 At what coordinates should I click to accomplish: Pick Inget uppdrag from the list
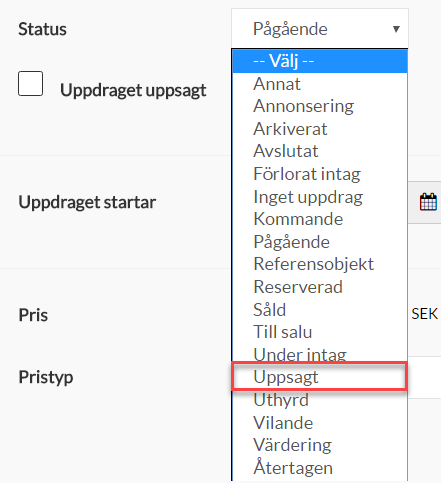click(x=320, y=197)
